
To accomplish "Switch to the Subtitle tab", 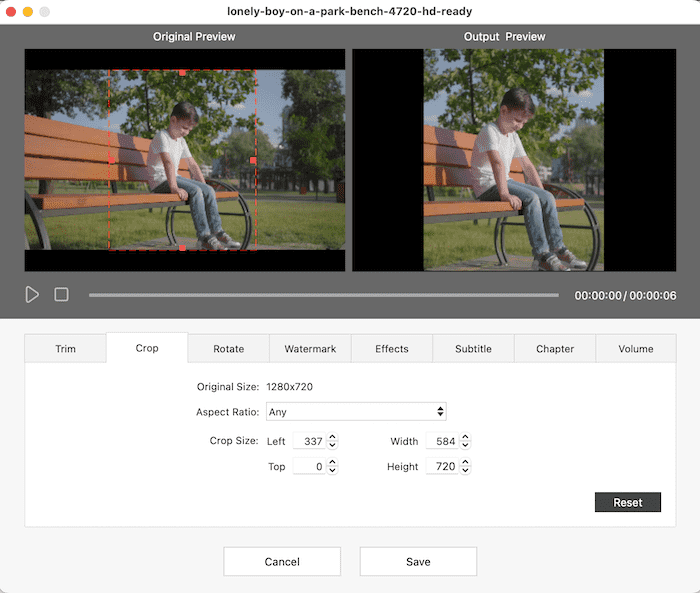I will (x=473, y=349).
